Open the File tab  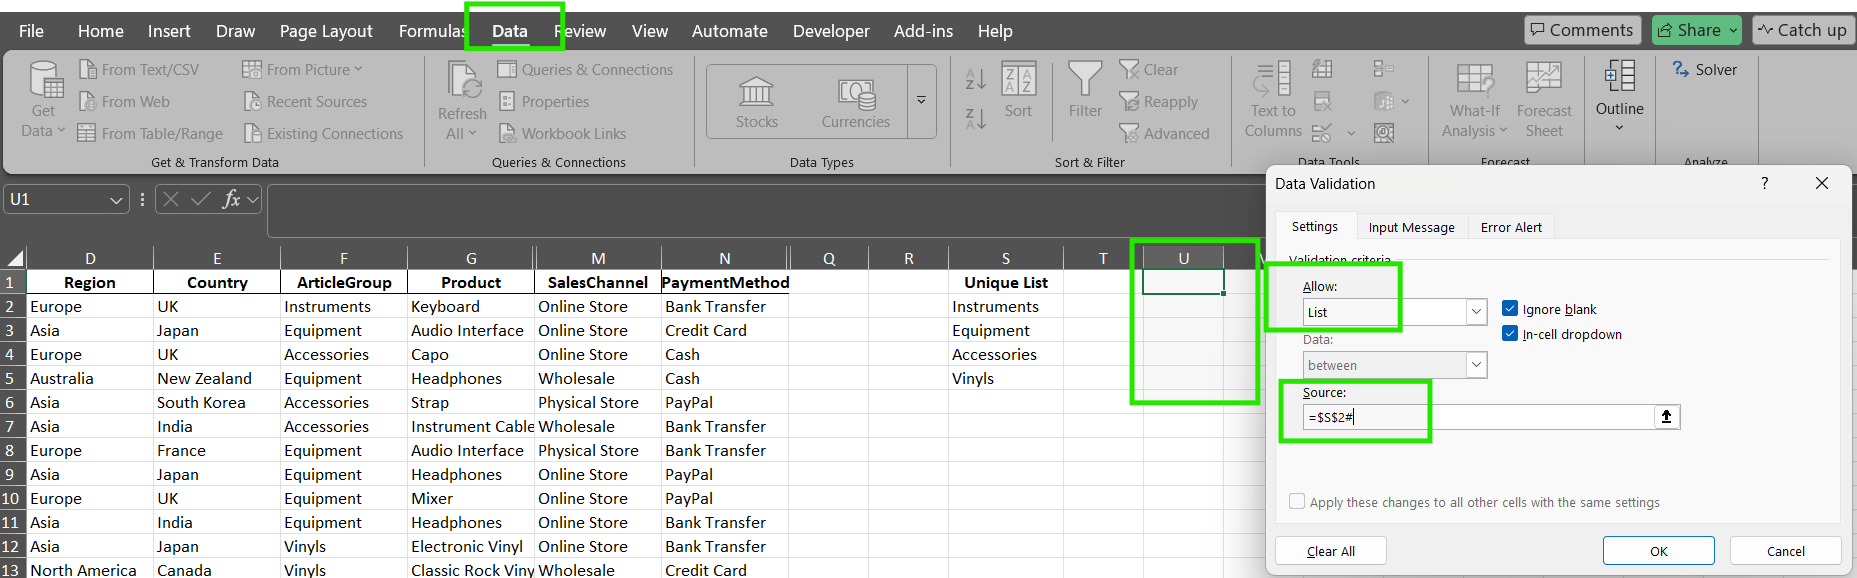(31, 31)
